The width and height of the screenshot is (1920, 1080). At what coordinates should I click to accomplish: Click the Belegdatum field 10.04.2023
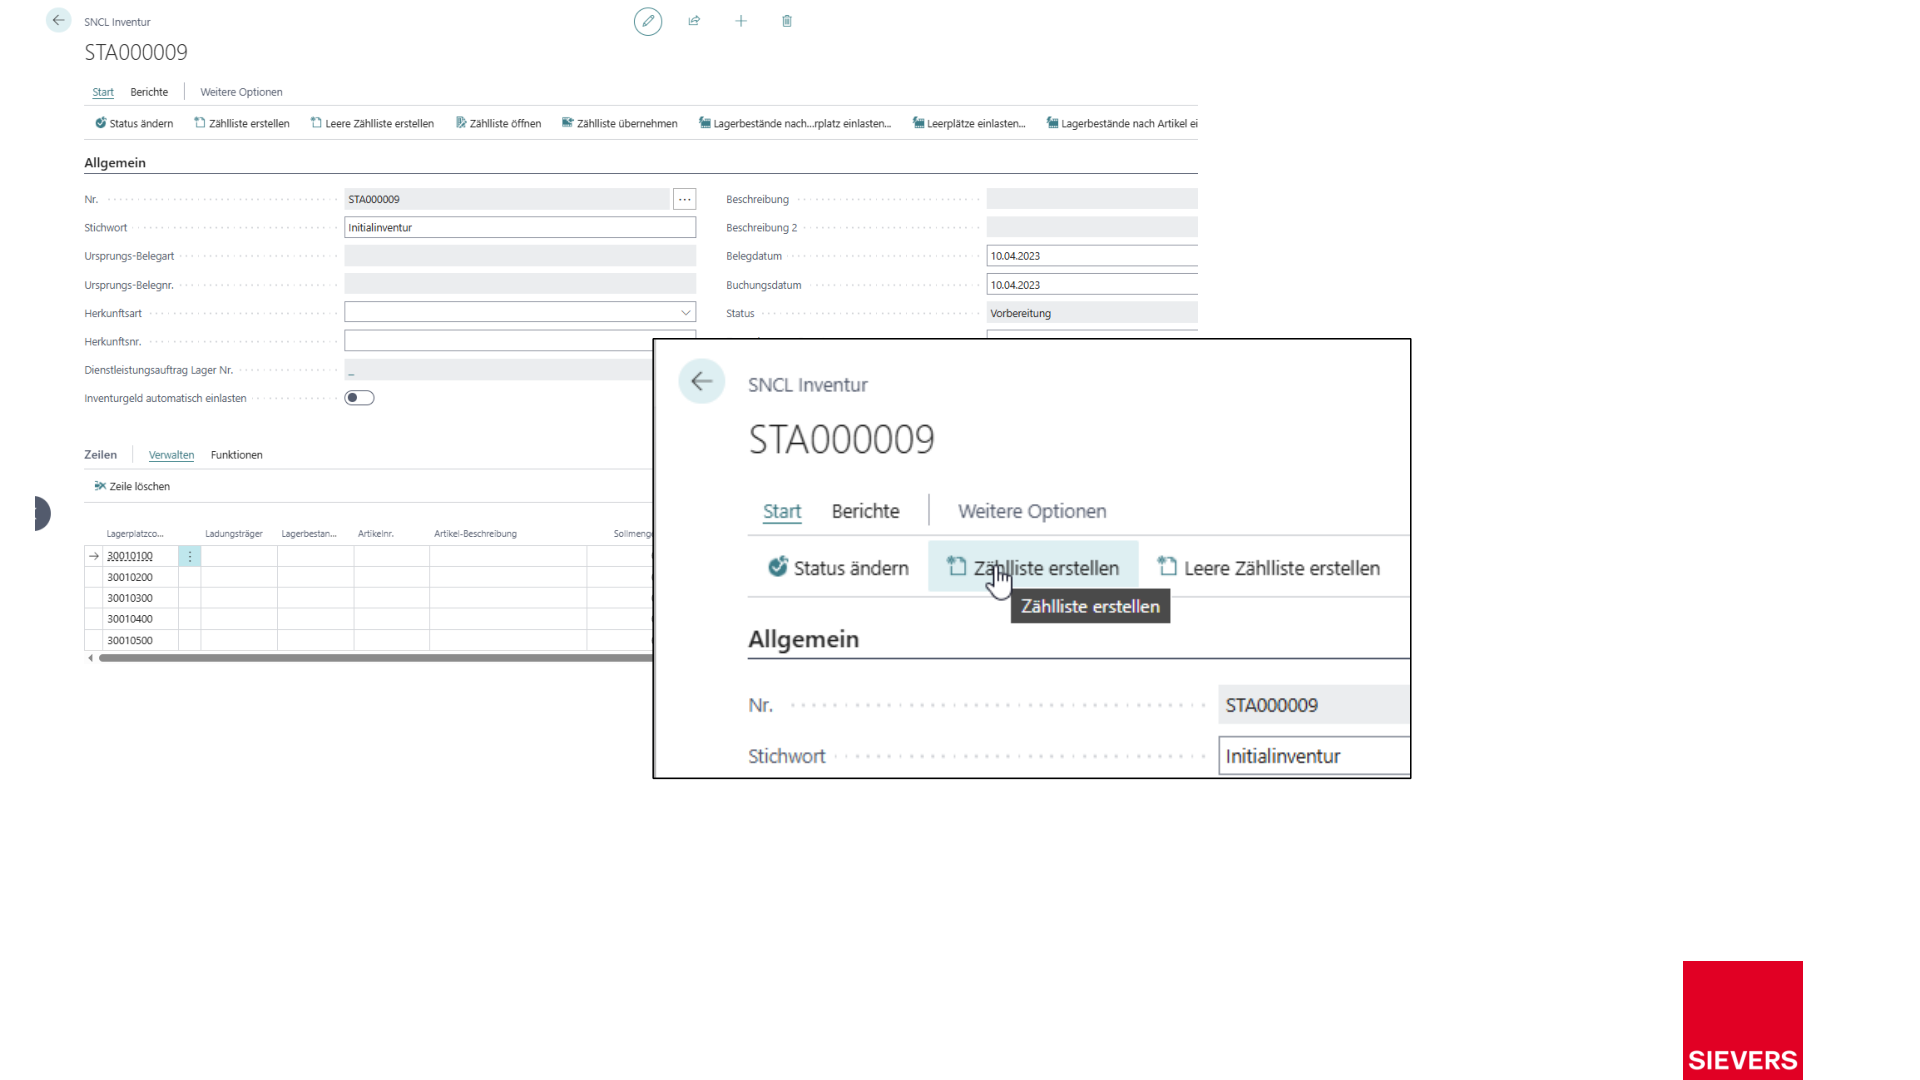click(1092, 256)
